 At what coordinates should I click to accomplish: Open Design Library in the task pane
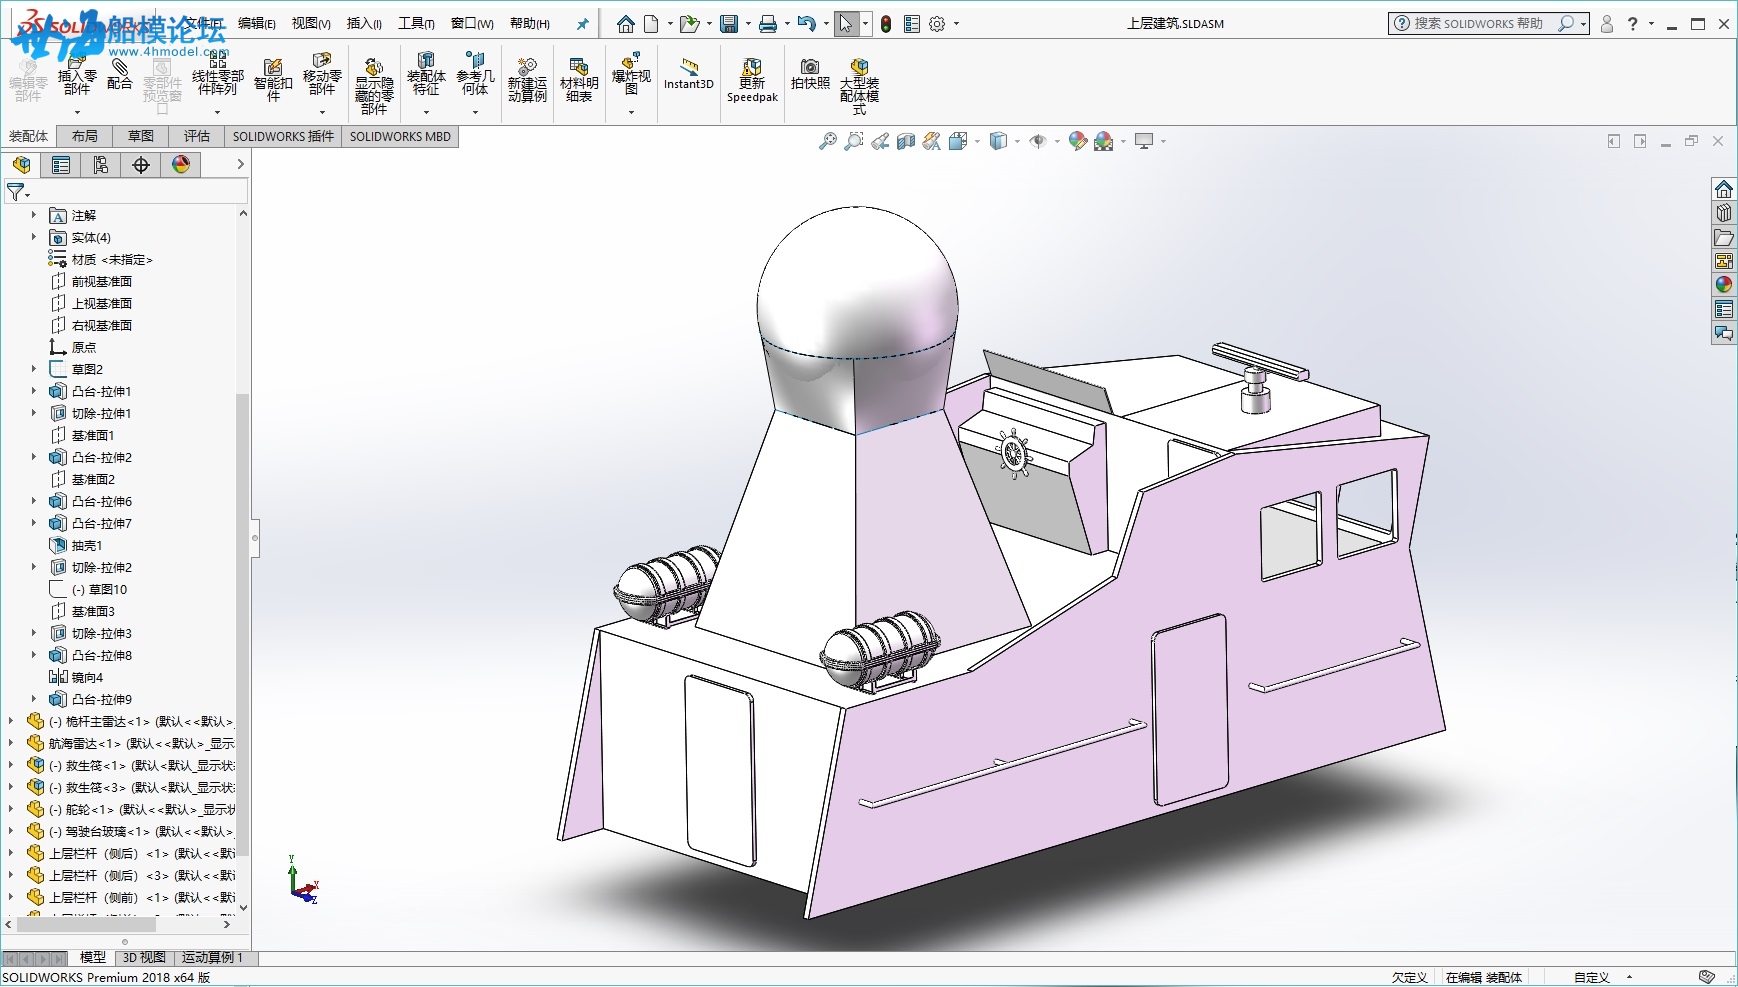pyautogui.click(x=1724, y=213)
